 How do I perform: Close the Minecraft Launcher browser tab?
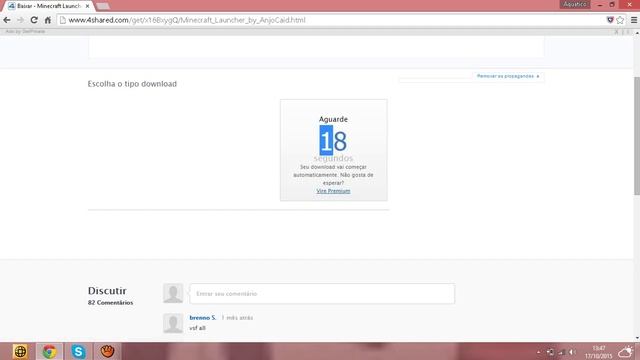coord(87,6)
